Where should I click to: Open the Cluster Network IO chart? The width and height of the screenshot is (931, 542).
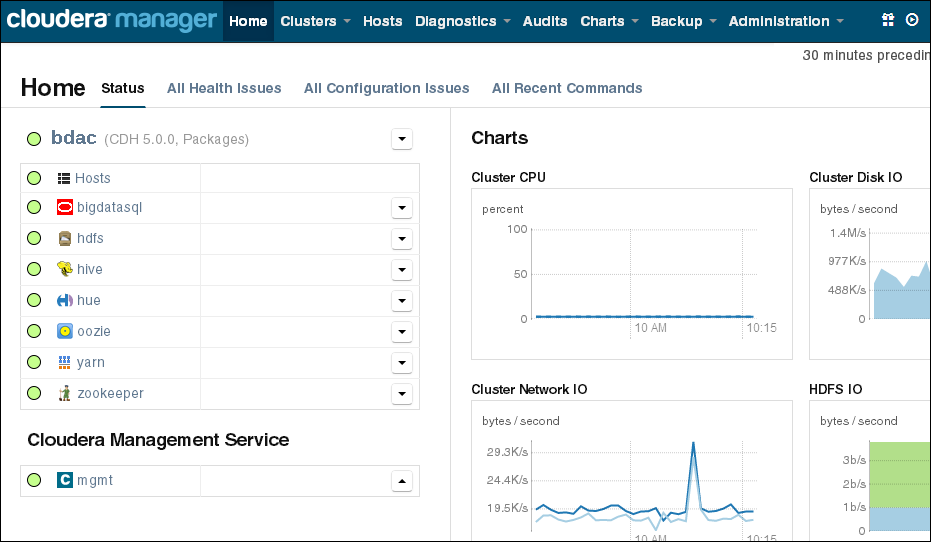point(632,470)
